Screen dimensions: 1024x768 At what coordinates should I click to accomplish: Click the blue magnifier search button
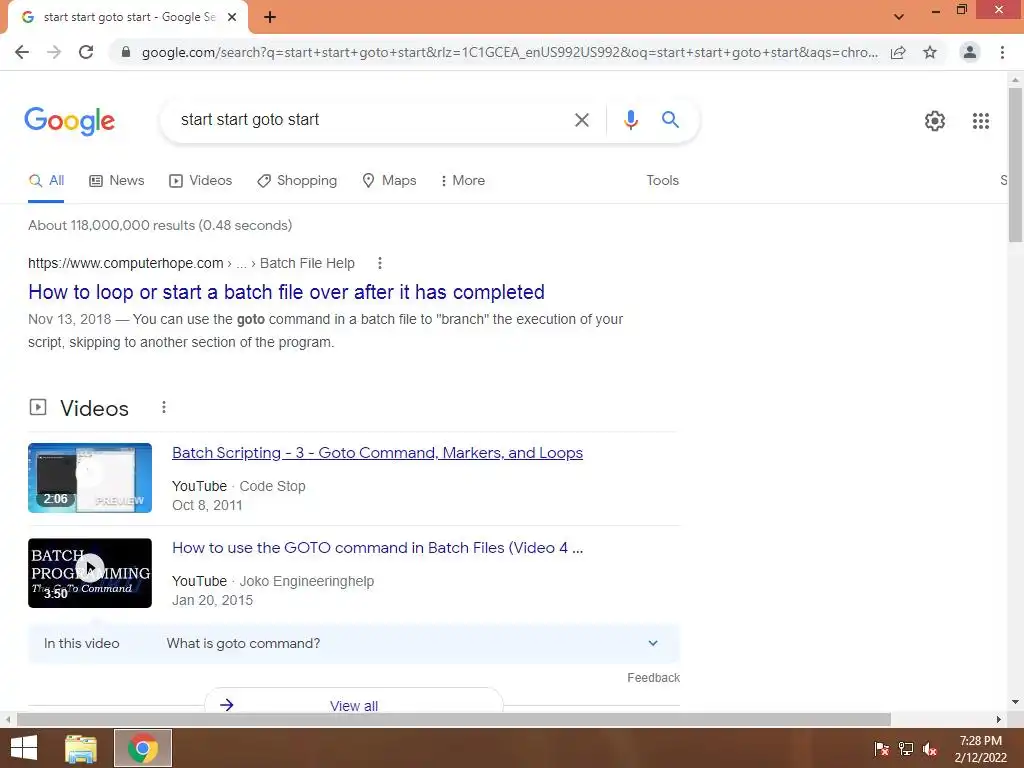click(x=670, y=120)
